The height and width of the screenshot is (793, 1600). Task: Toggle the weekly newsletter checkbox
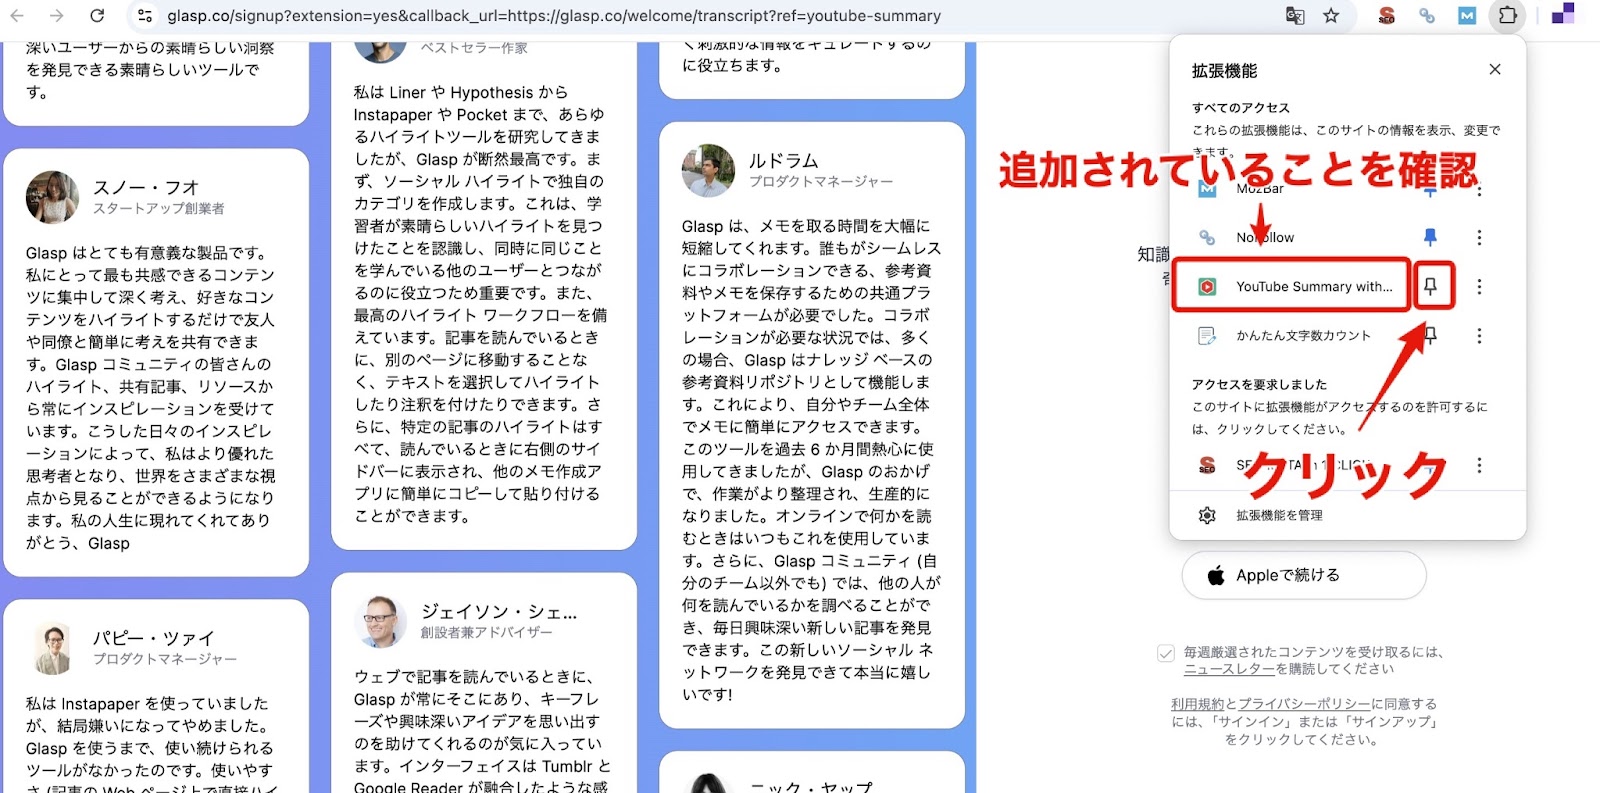click(1165, 653)
